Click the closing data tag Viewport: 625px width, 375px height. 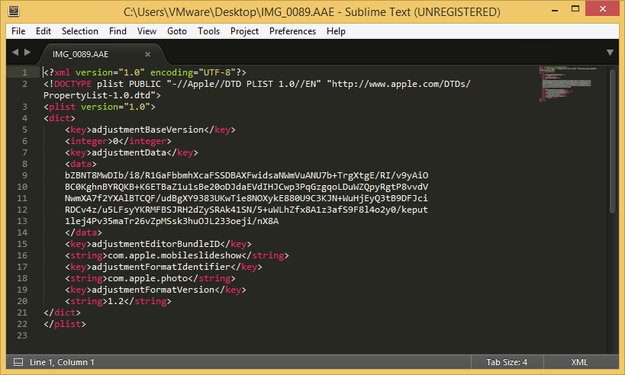(83, 232)
